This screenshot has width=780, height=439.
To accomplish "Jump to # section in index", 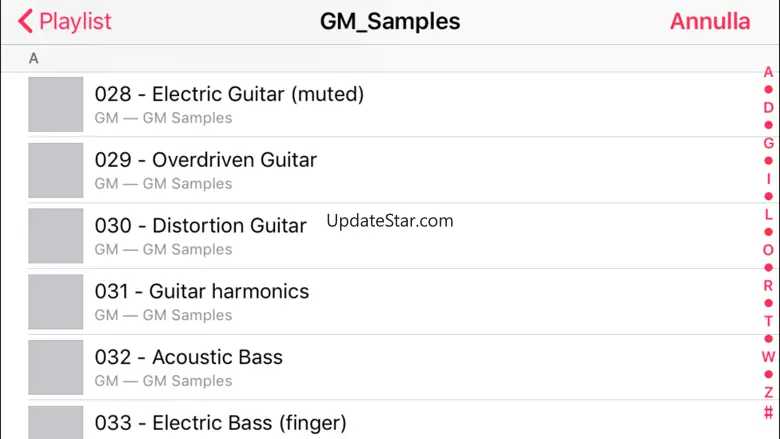I will coord(768,412).
